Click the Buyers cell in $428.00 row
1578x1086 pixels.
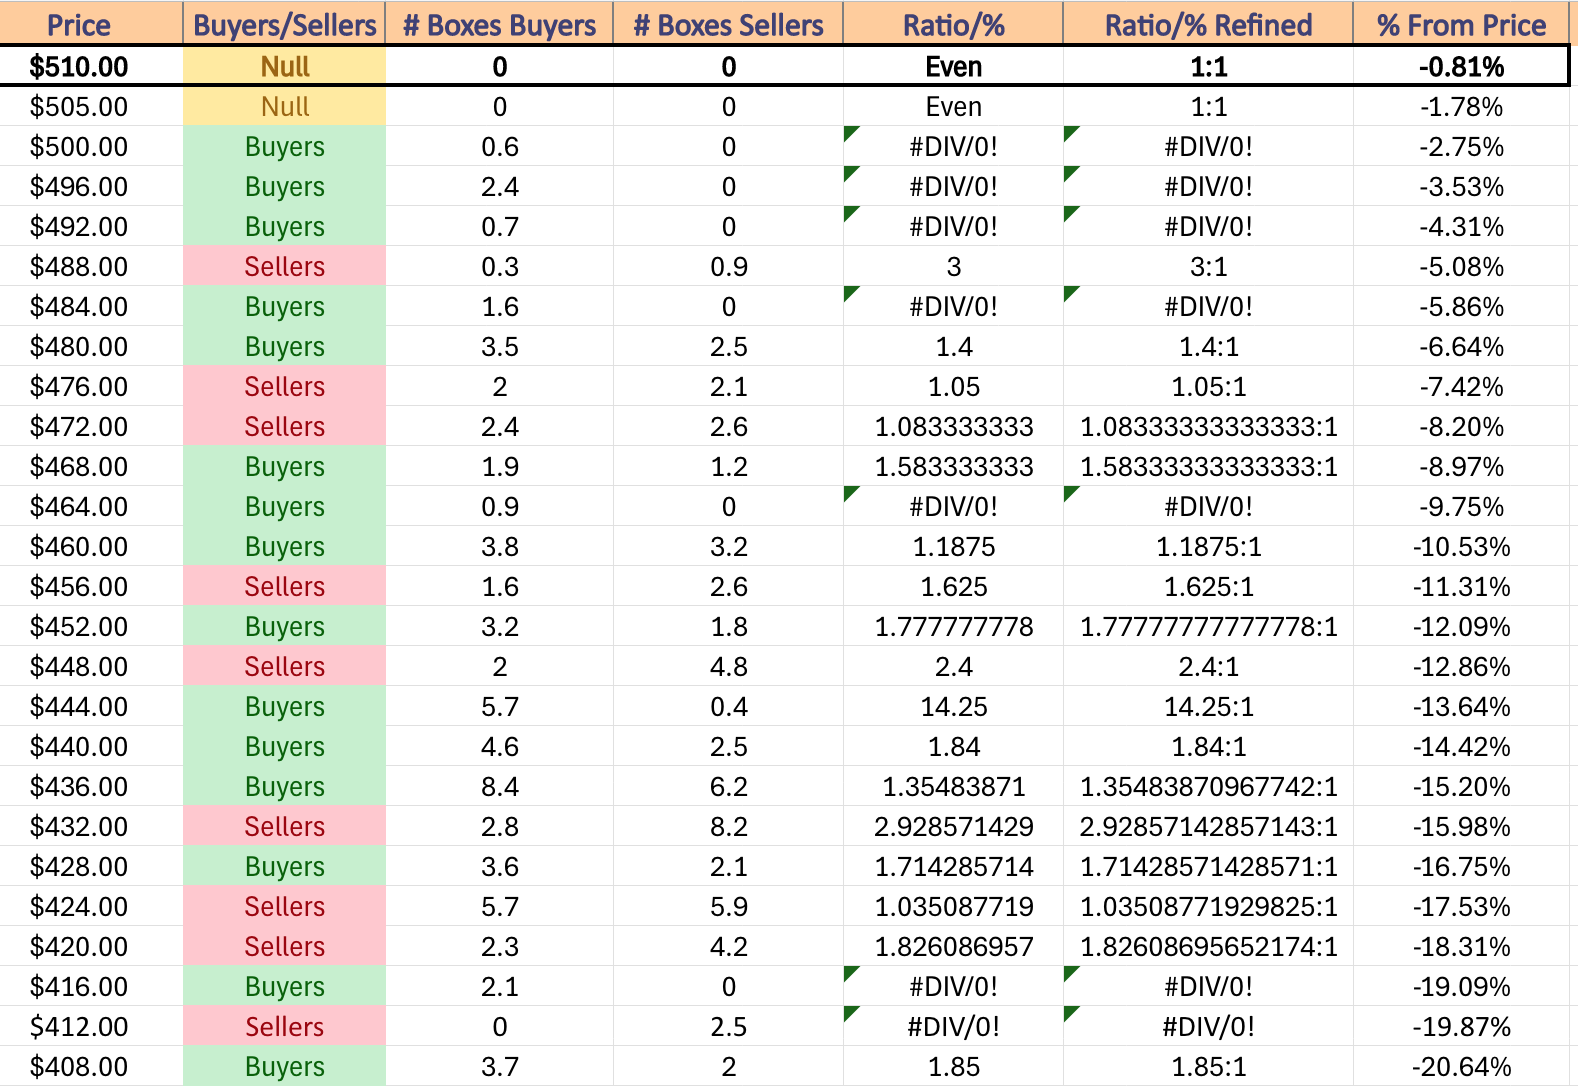284,866
